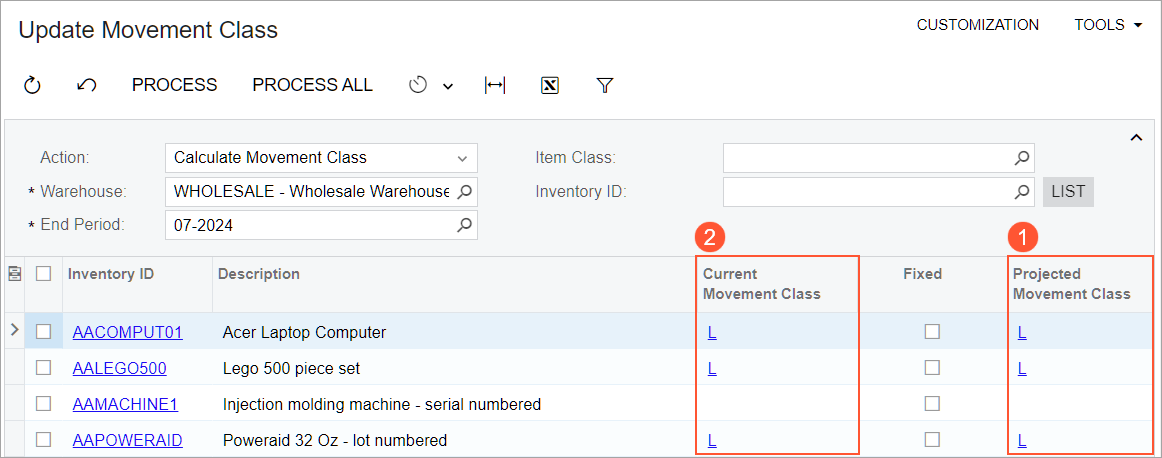
Task: Click the Inventory ID column header
Action: pos(111,274)
